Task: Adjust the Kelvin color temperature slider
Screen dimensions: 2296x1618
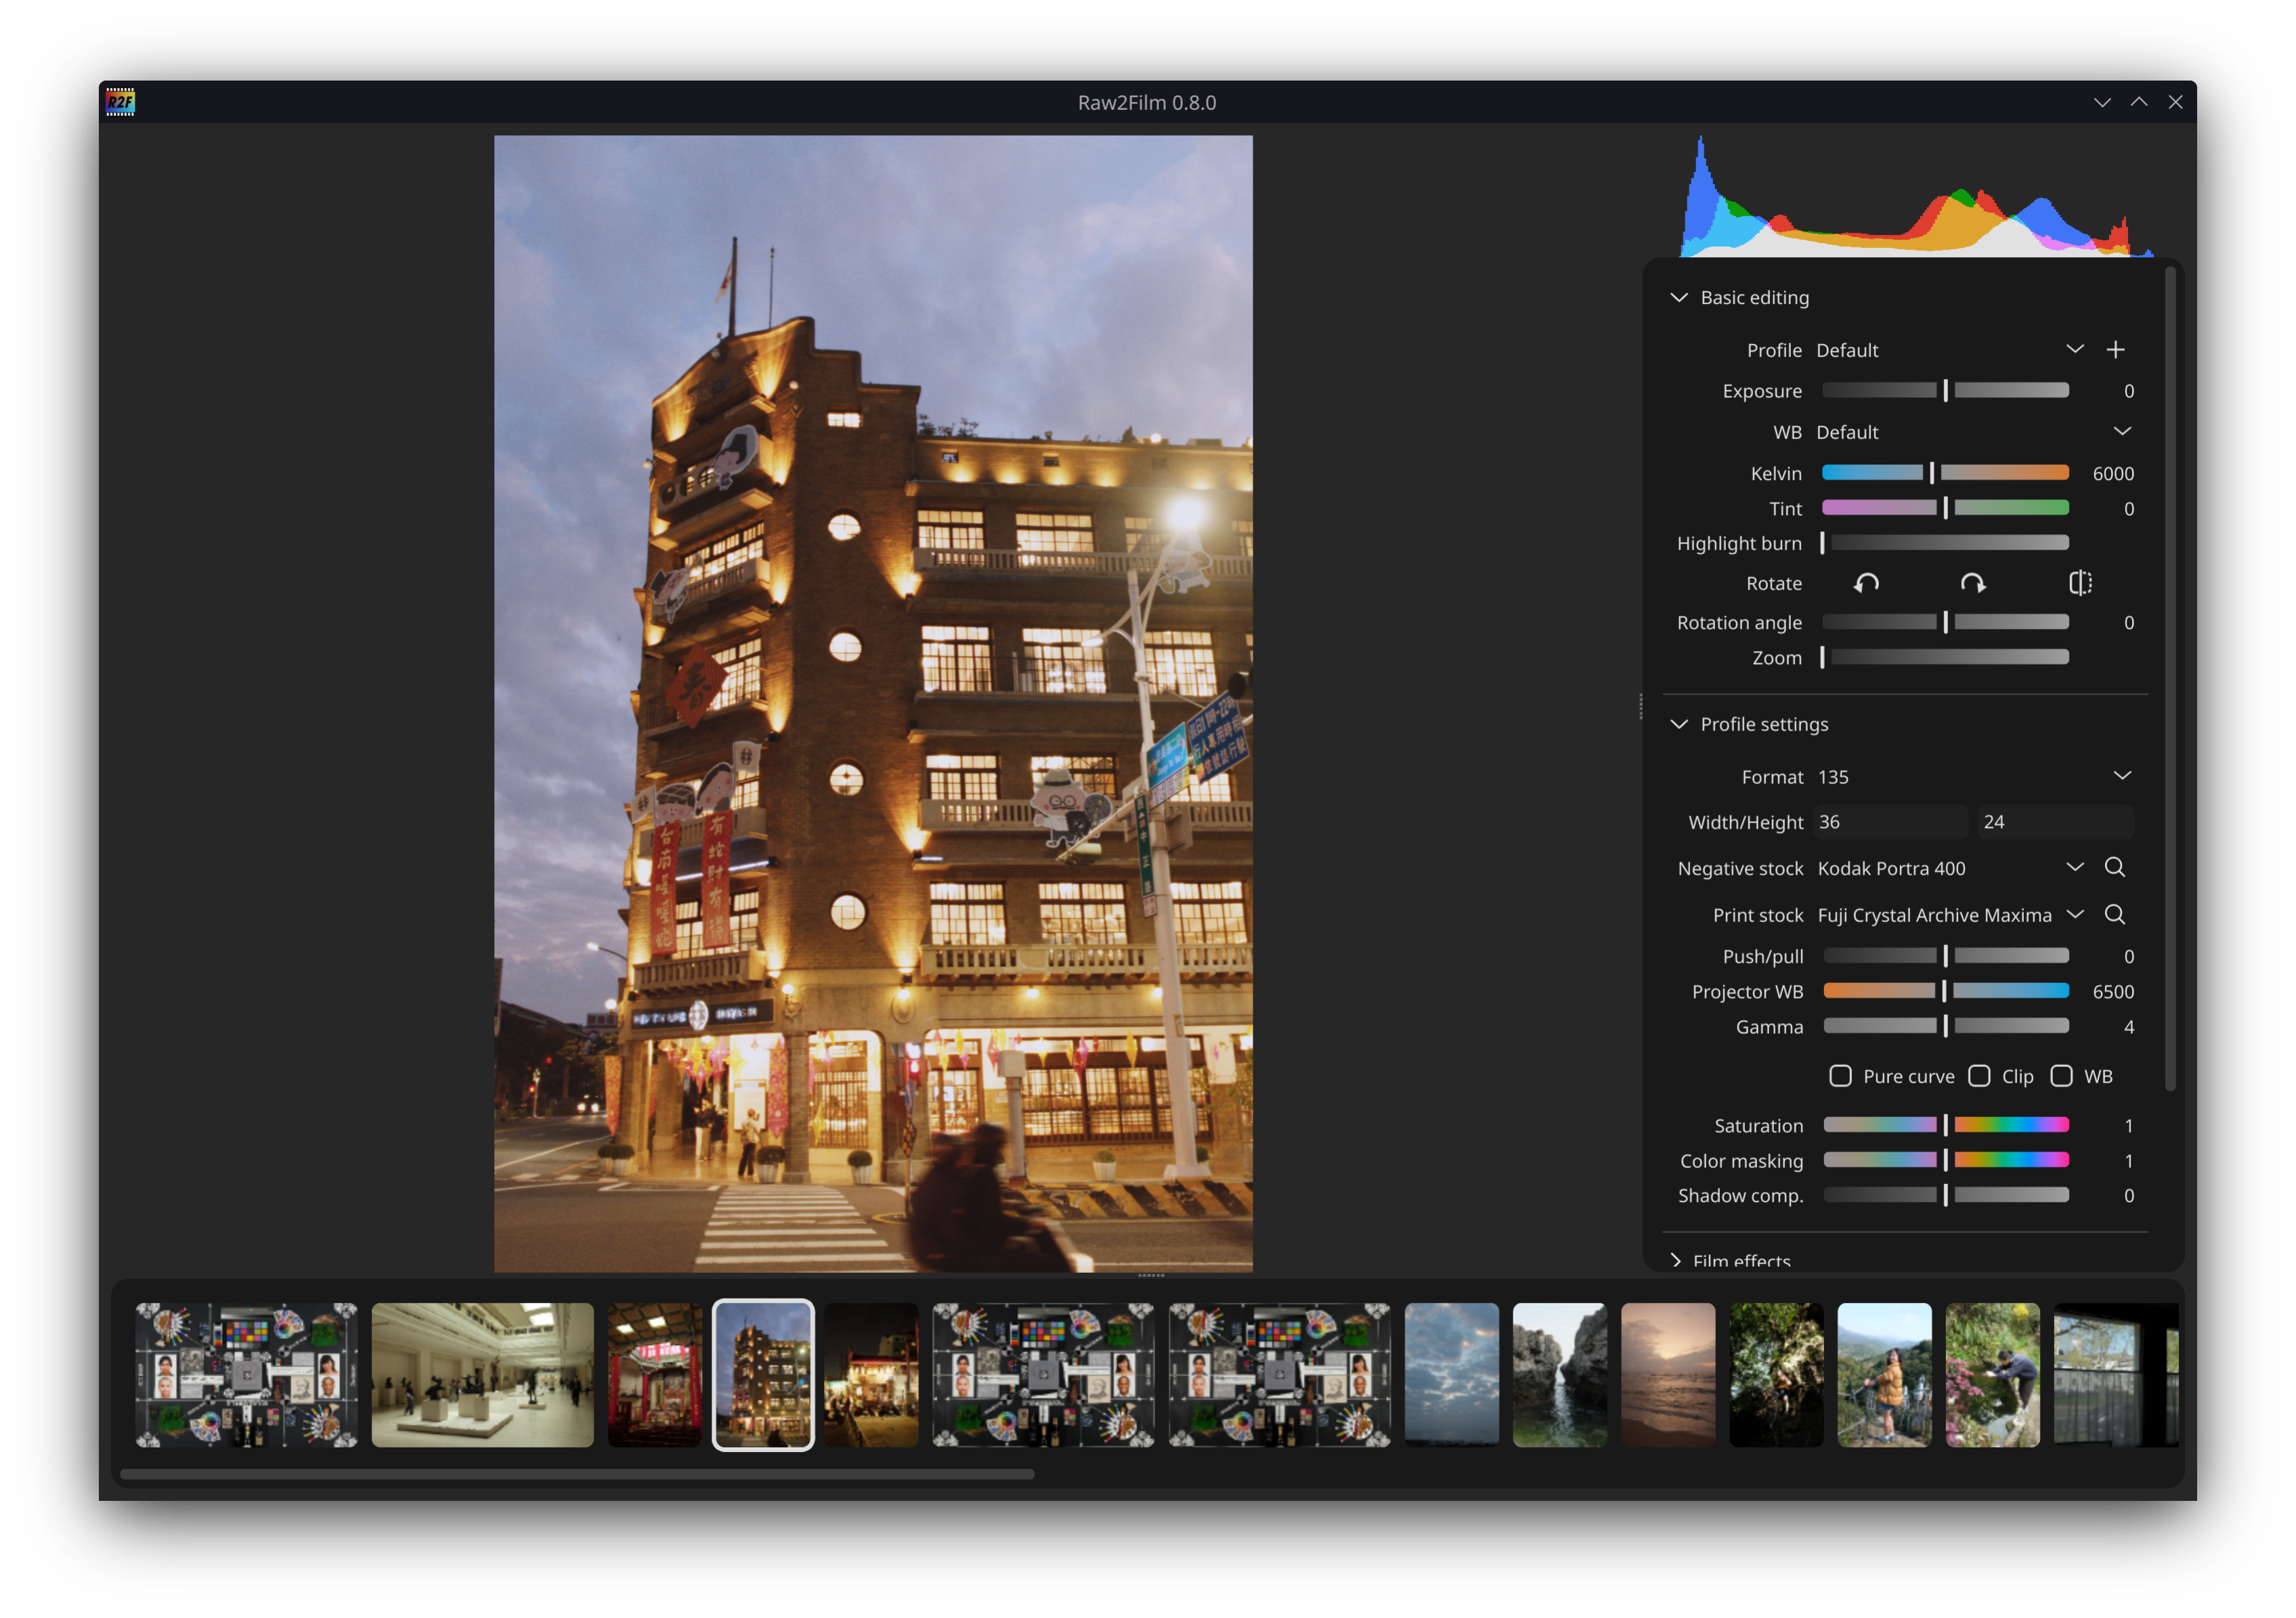Action: click(1945, 473)
